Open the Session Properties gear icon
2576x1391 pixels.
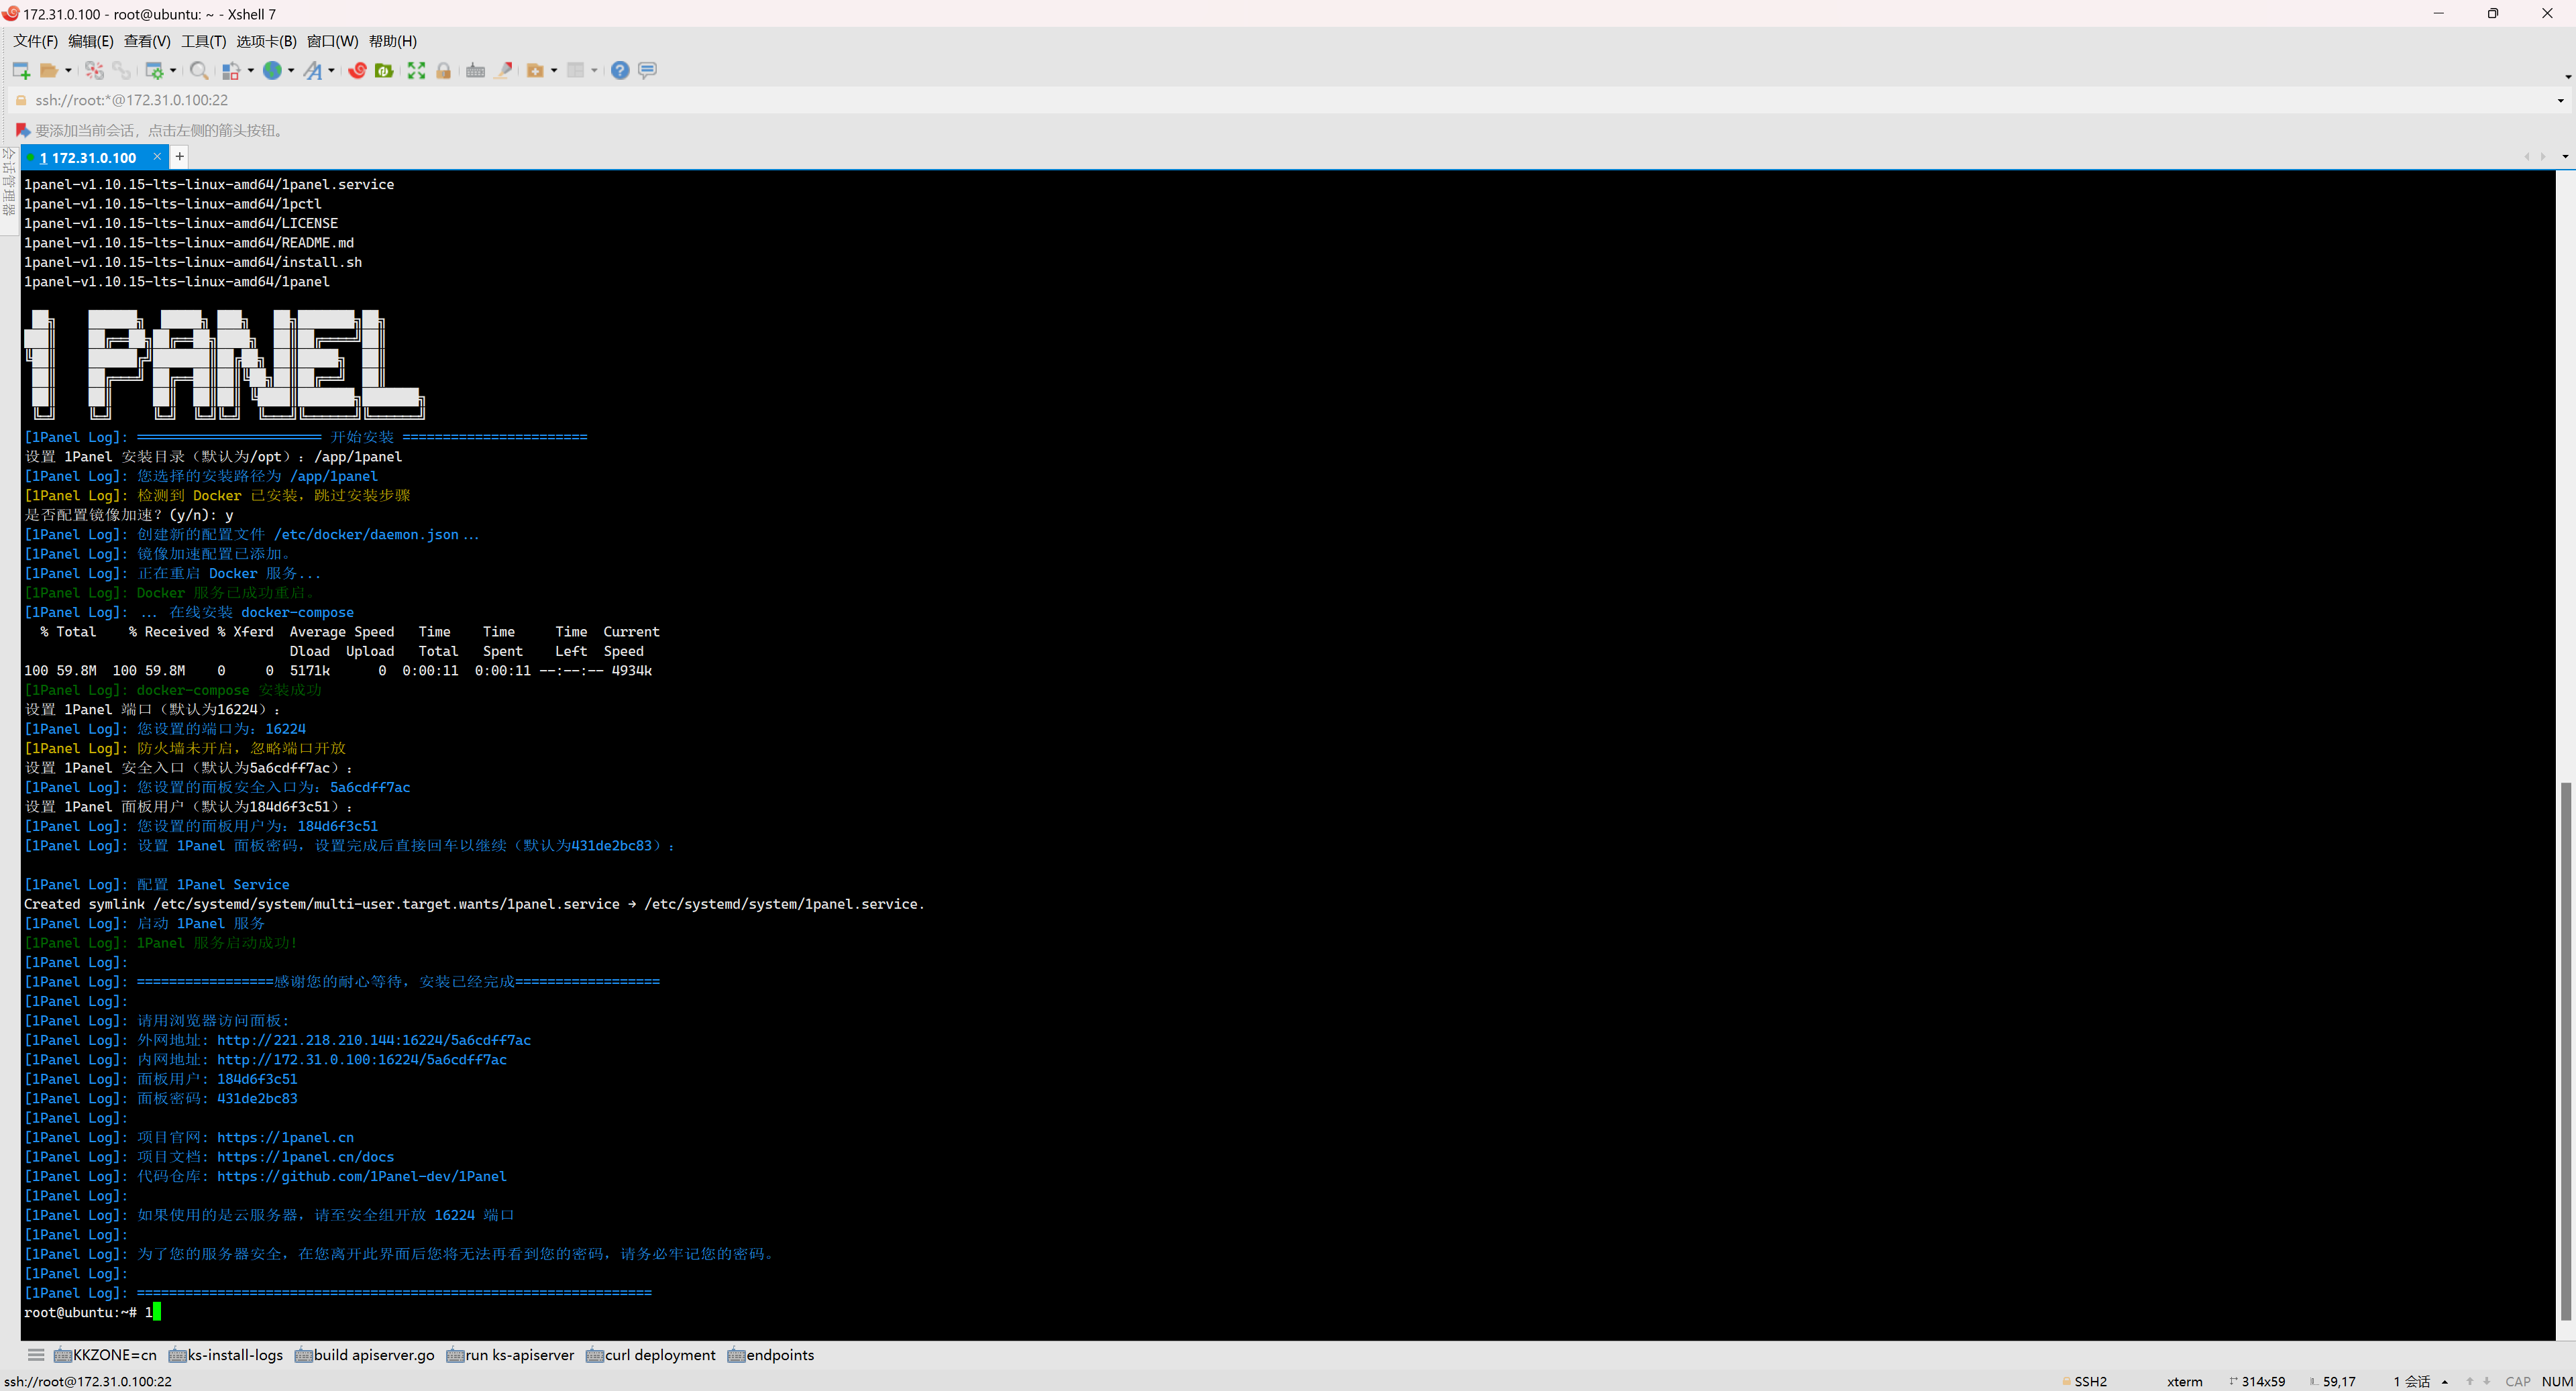coord(154,70)
